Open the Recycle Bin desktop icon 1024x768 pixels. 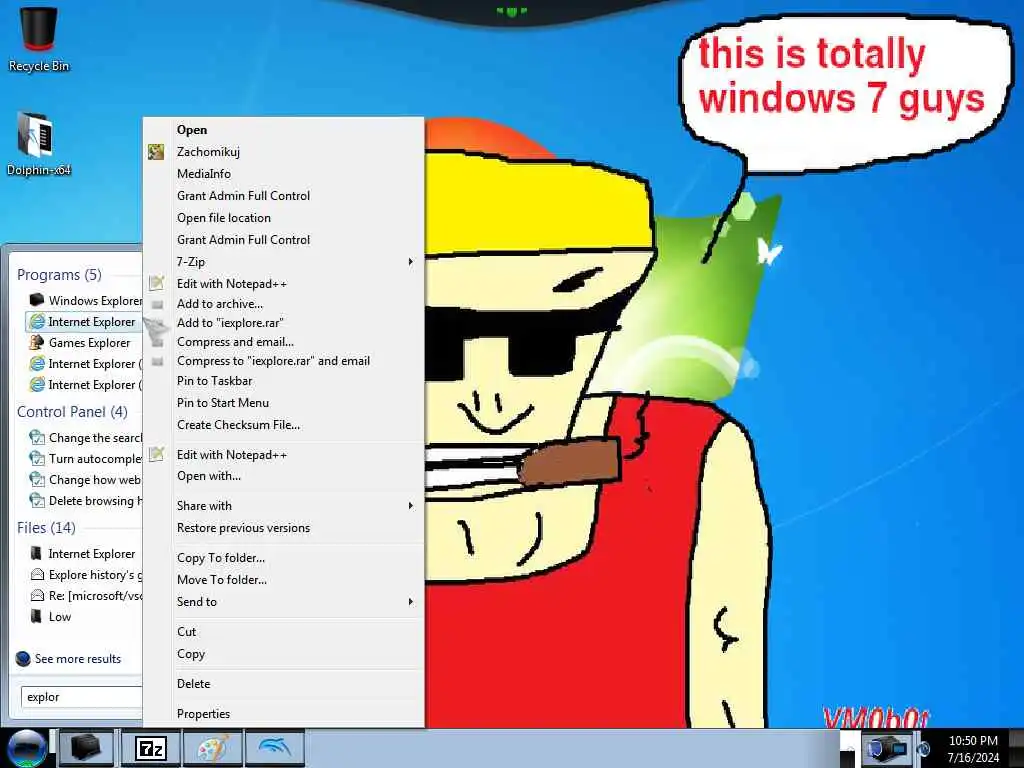[x=39, y=38]
